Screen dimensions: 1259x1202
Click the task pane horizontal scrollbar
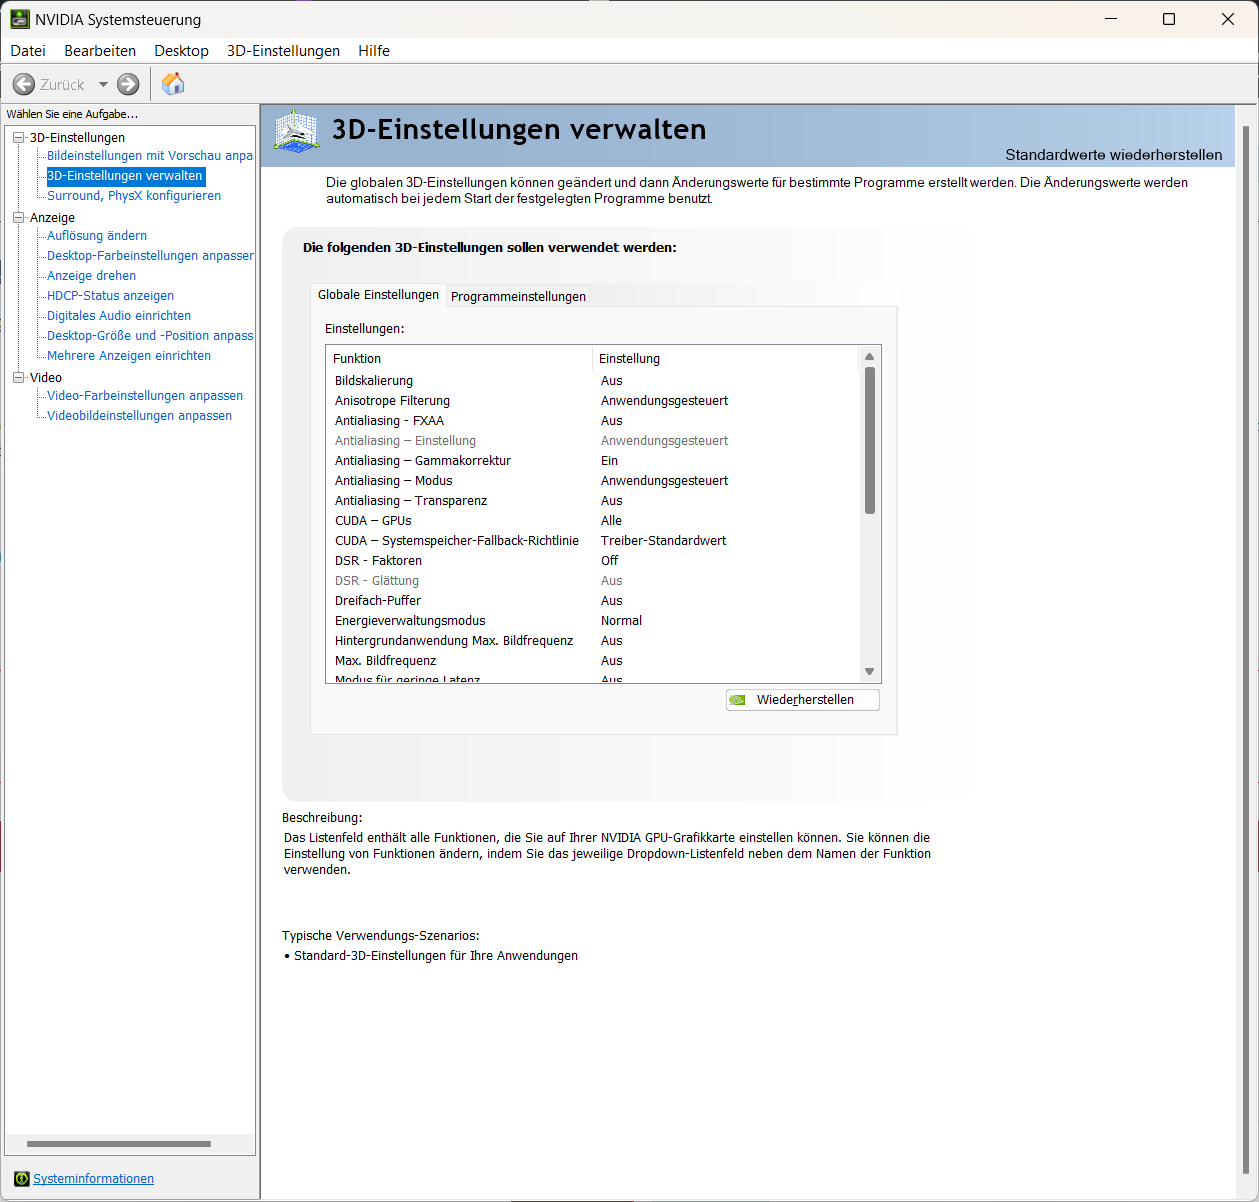119,1143
